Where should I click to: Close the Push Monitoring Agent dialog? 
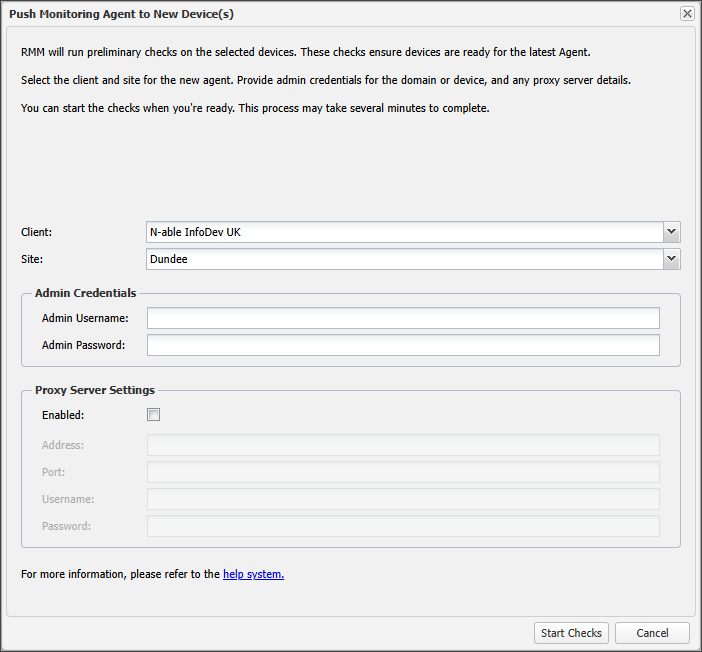tap(687, 14)
